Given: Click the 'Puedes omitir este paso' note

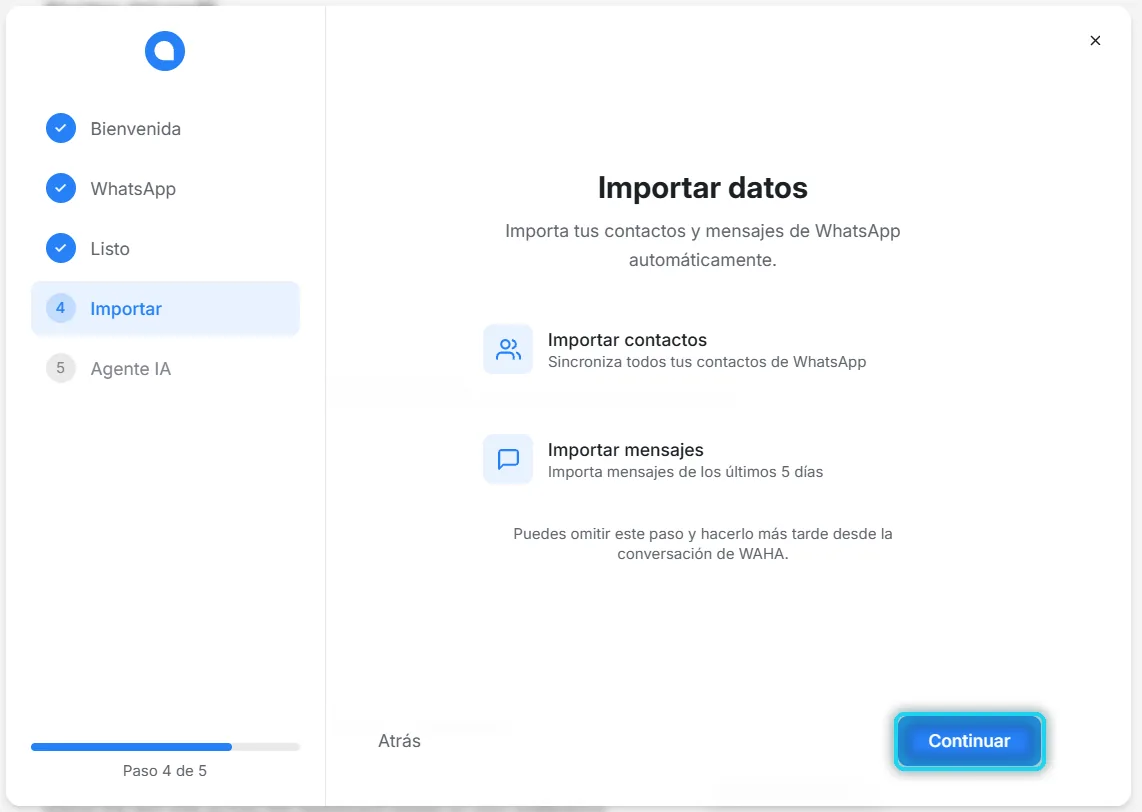Looking at the screenshot, I should click(703, 543).
